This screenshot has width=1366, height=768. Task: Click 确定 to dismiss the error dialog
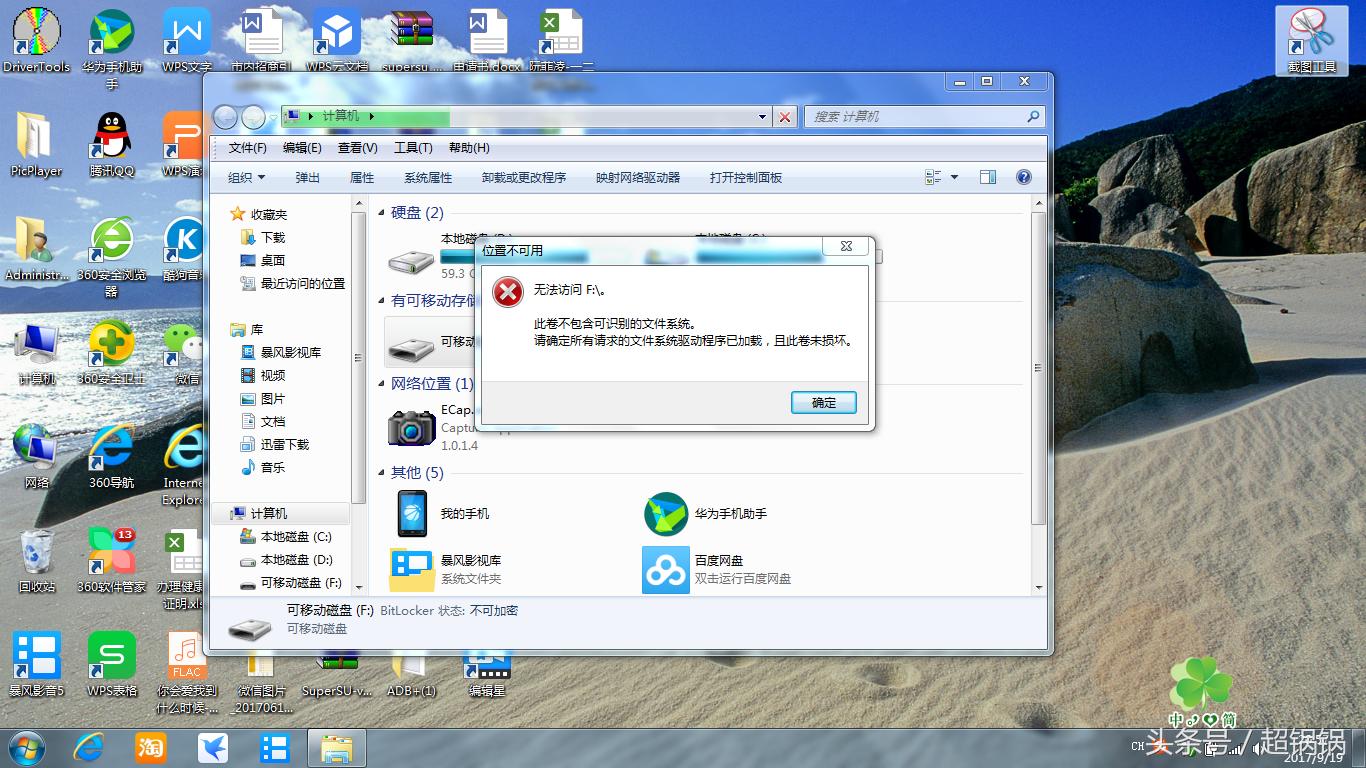[x=823, y=402]
